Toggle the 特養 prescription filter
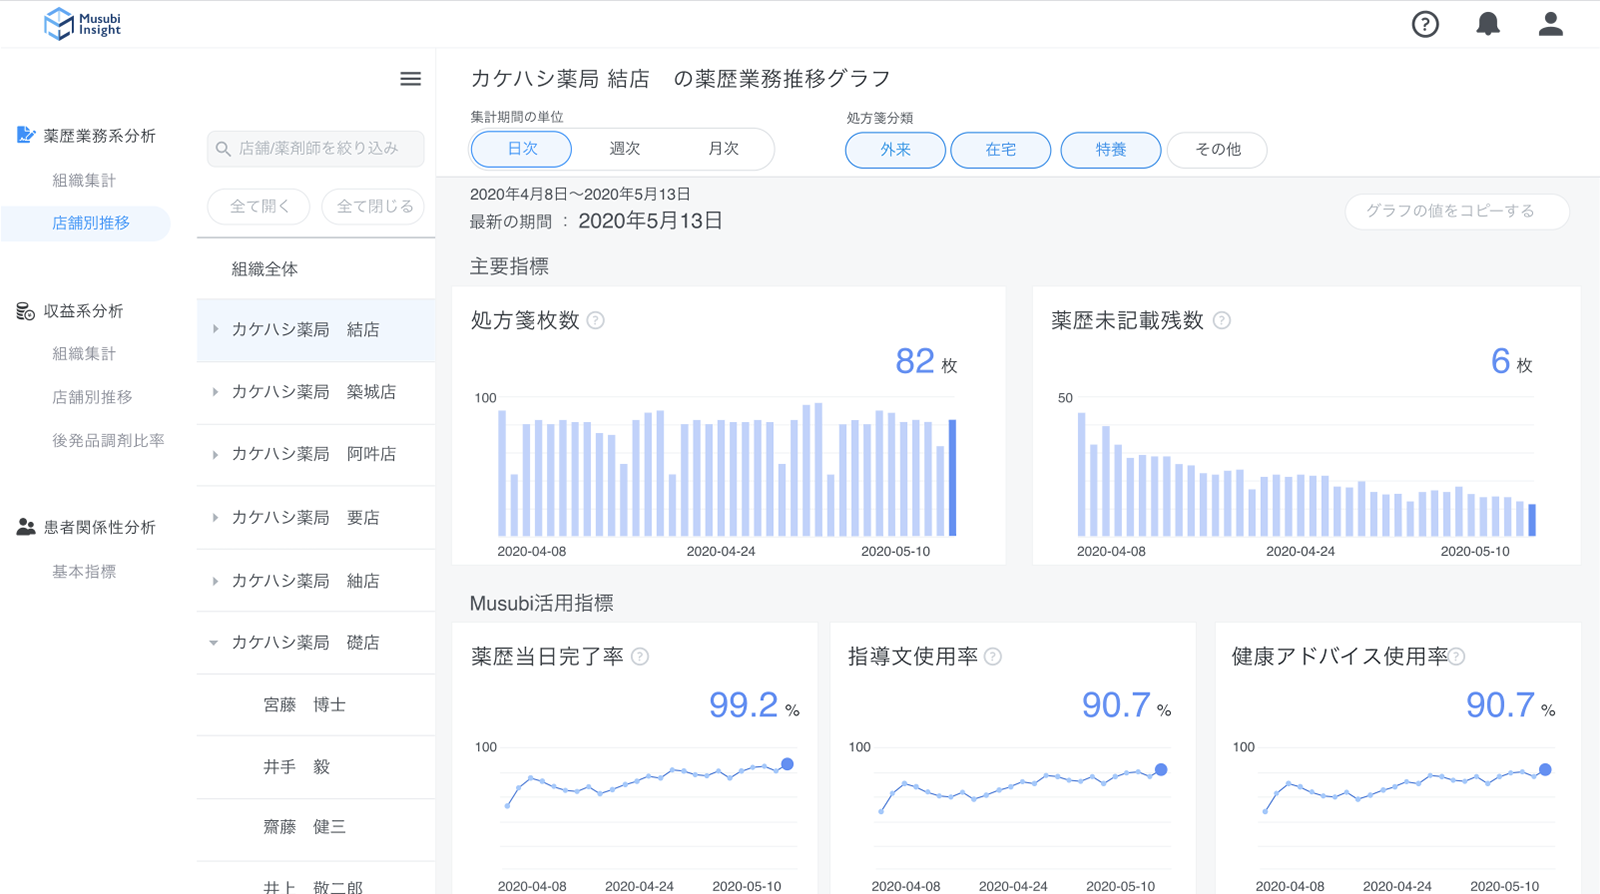1600x894 pixels. (1110, 150)
